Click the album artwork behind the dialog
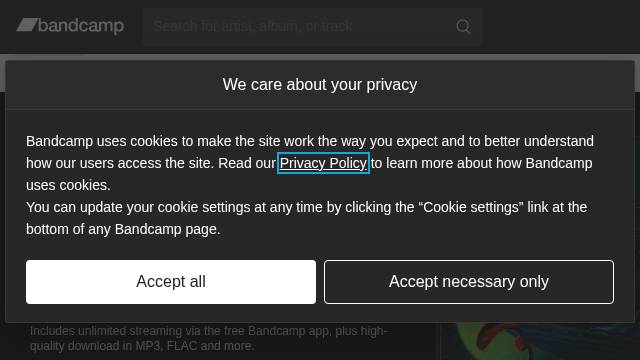 (540, 341)
